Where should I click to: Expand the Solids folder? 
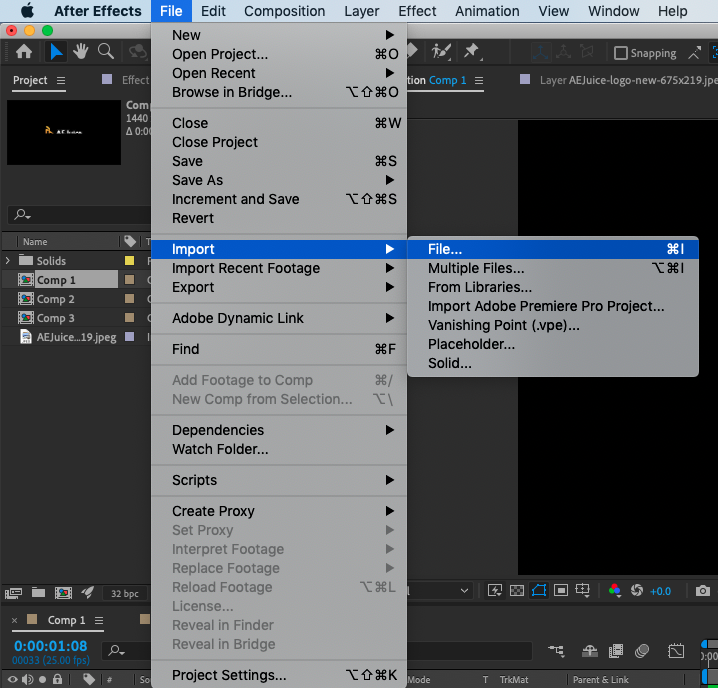pyautogui.click(x=8, y=261)
